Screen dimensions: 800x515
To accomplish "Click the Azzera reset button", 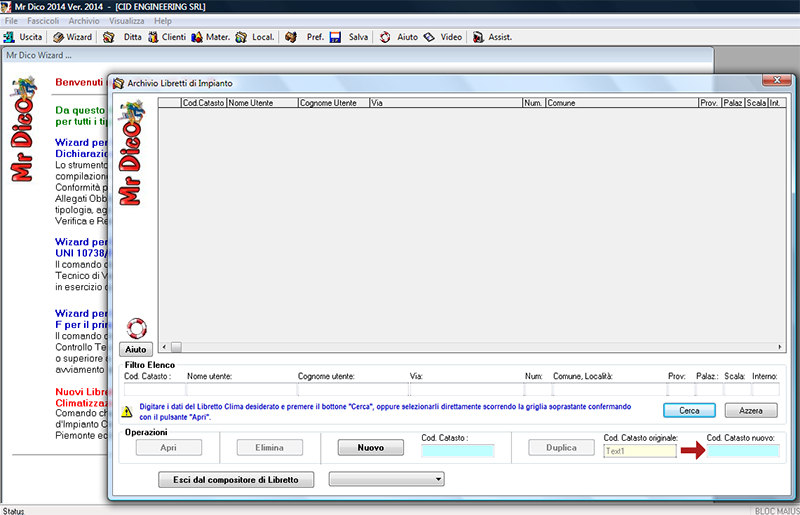I will click(750, 410).
